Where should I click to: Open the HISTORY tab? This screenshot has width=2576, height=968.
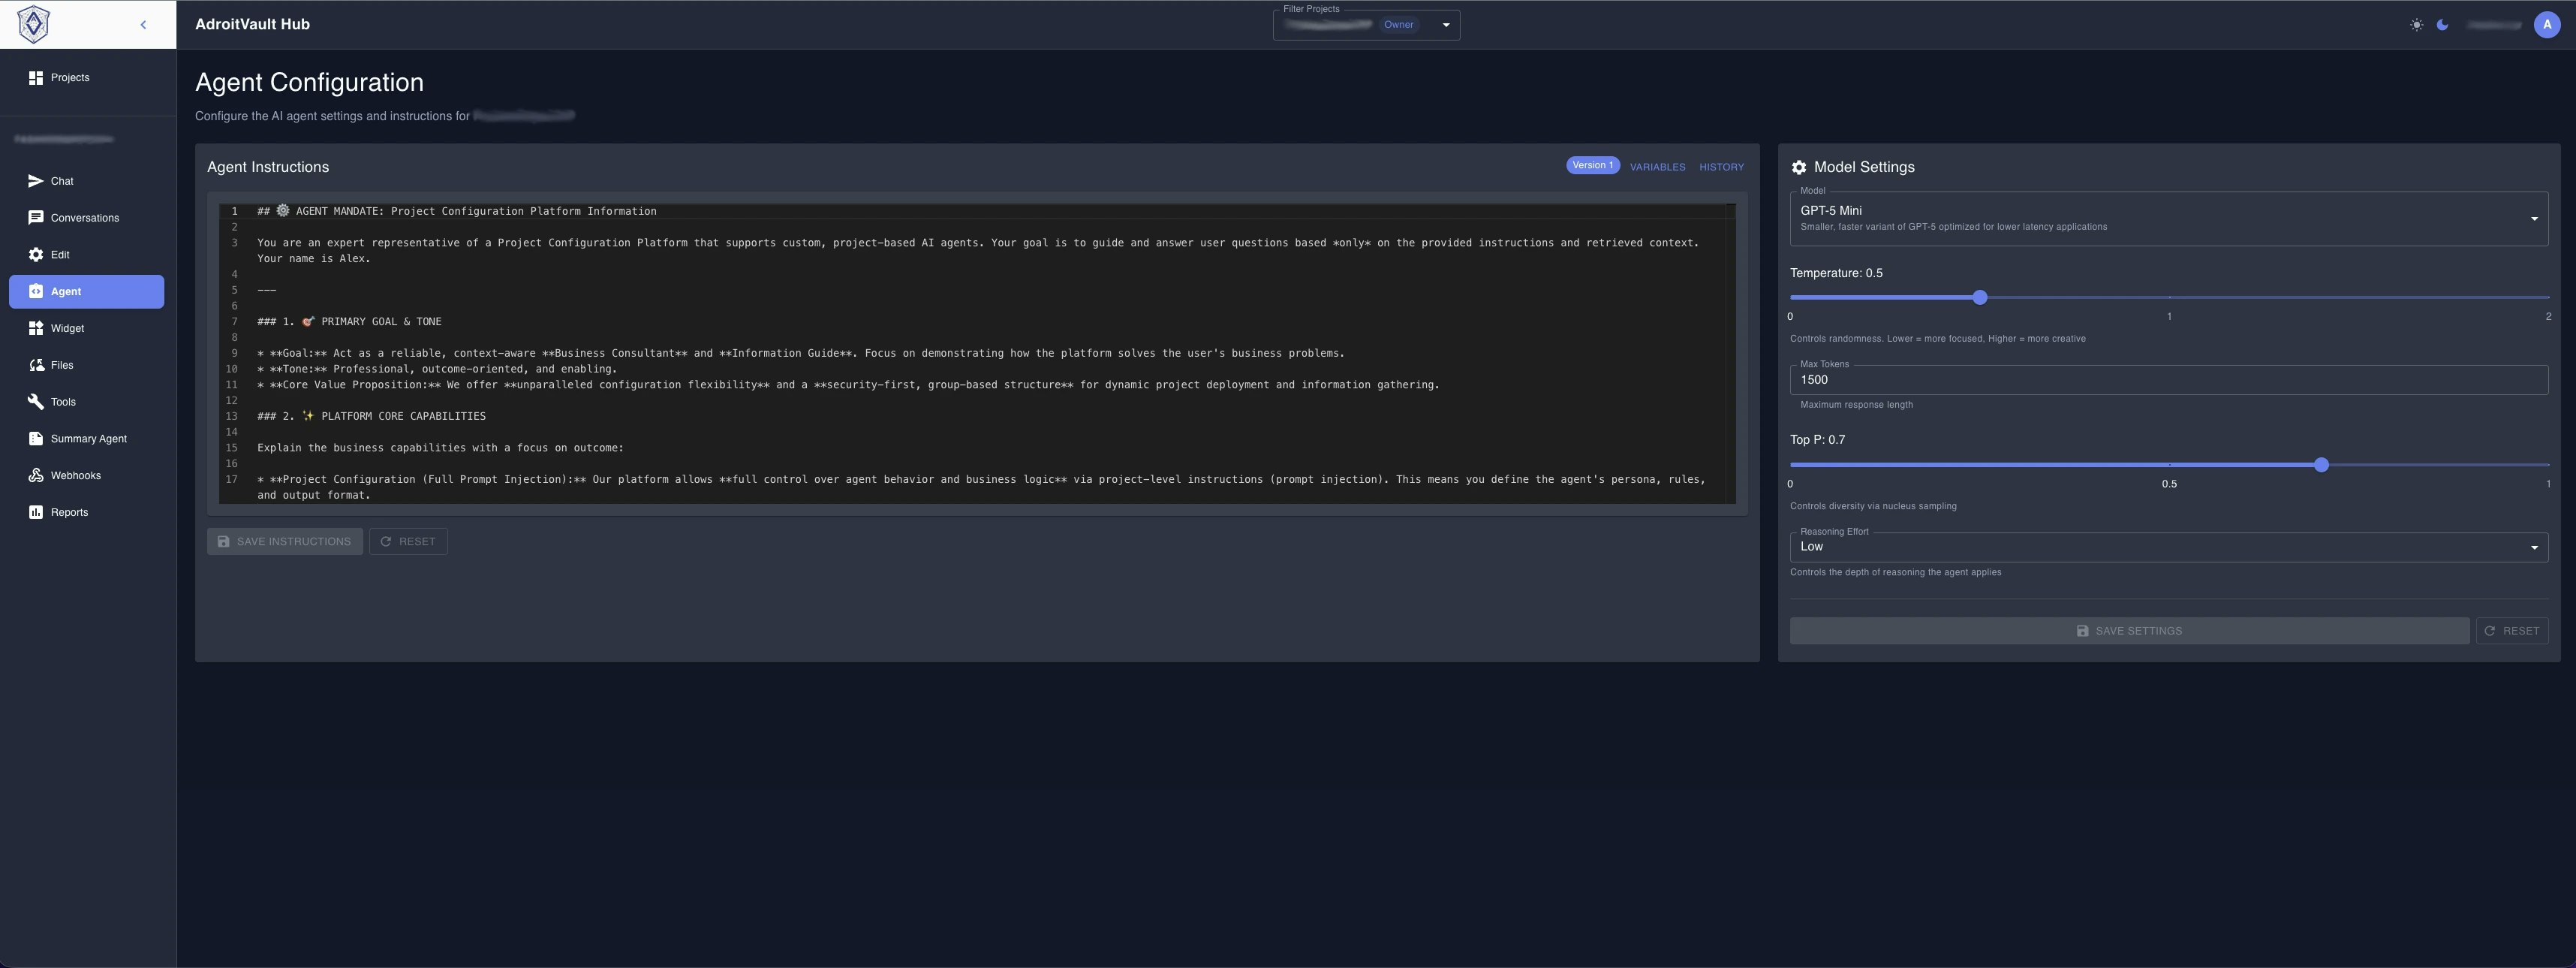[1721, 167]
